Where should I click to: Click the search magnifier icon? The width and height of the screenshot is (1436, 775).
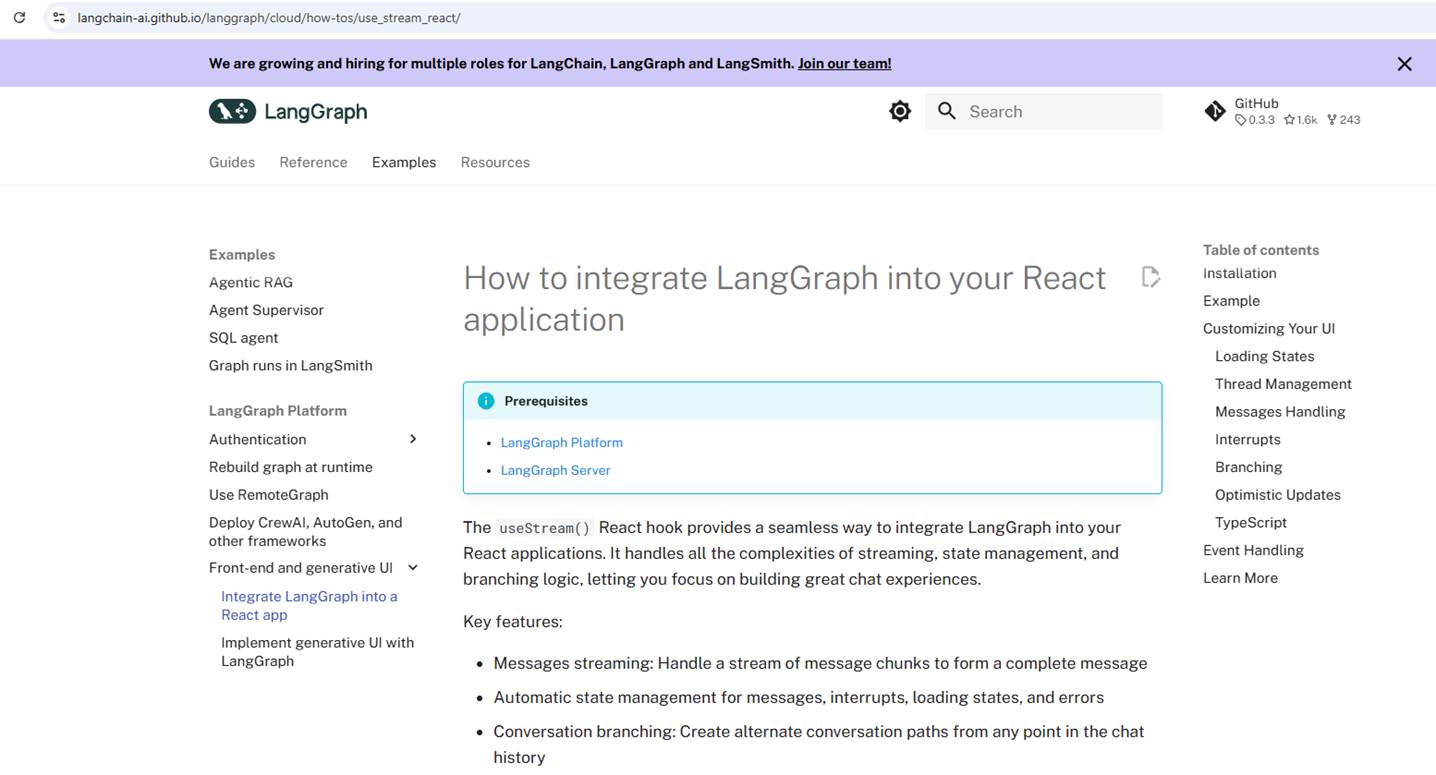click(946, 111)
